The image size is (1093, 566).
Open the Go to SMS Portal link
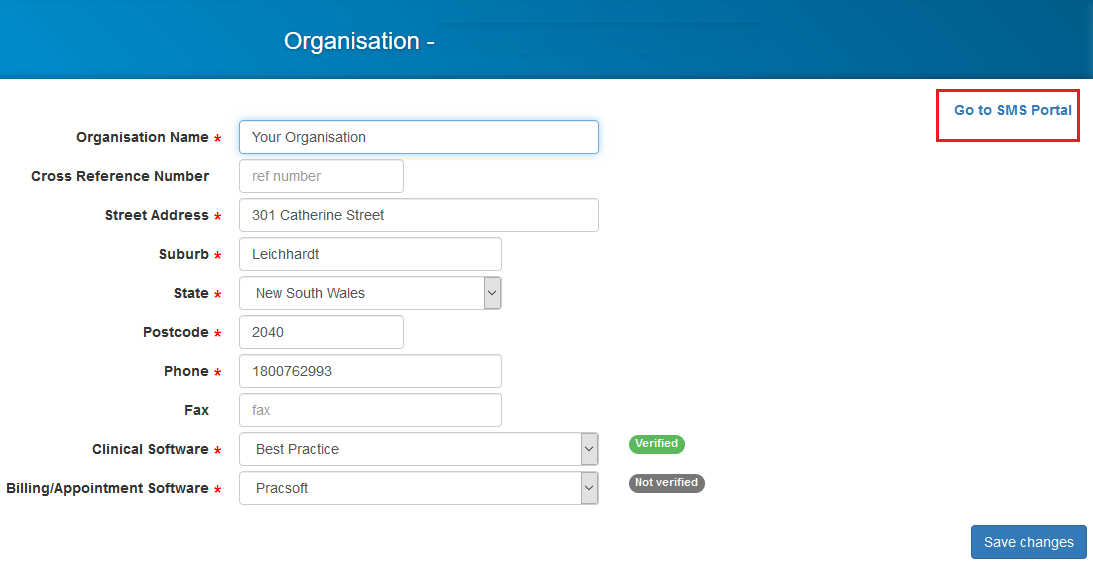1012,110
